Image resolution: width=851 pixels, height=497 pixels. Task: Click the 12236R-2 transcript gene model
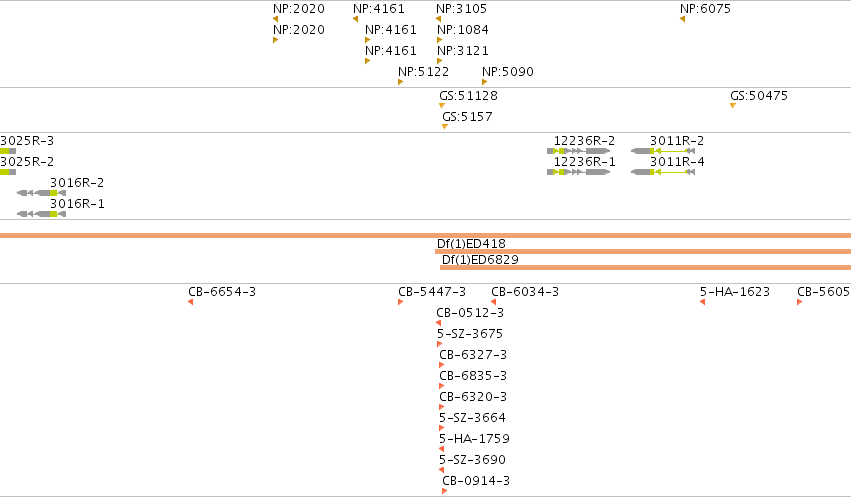click(579, 151)
